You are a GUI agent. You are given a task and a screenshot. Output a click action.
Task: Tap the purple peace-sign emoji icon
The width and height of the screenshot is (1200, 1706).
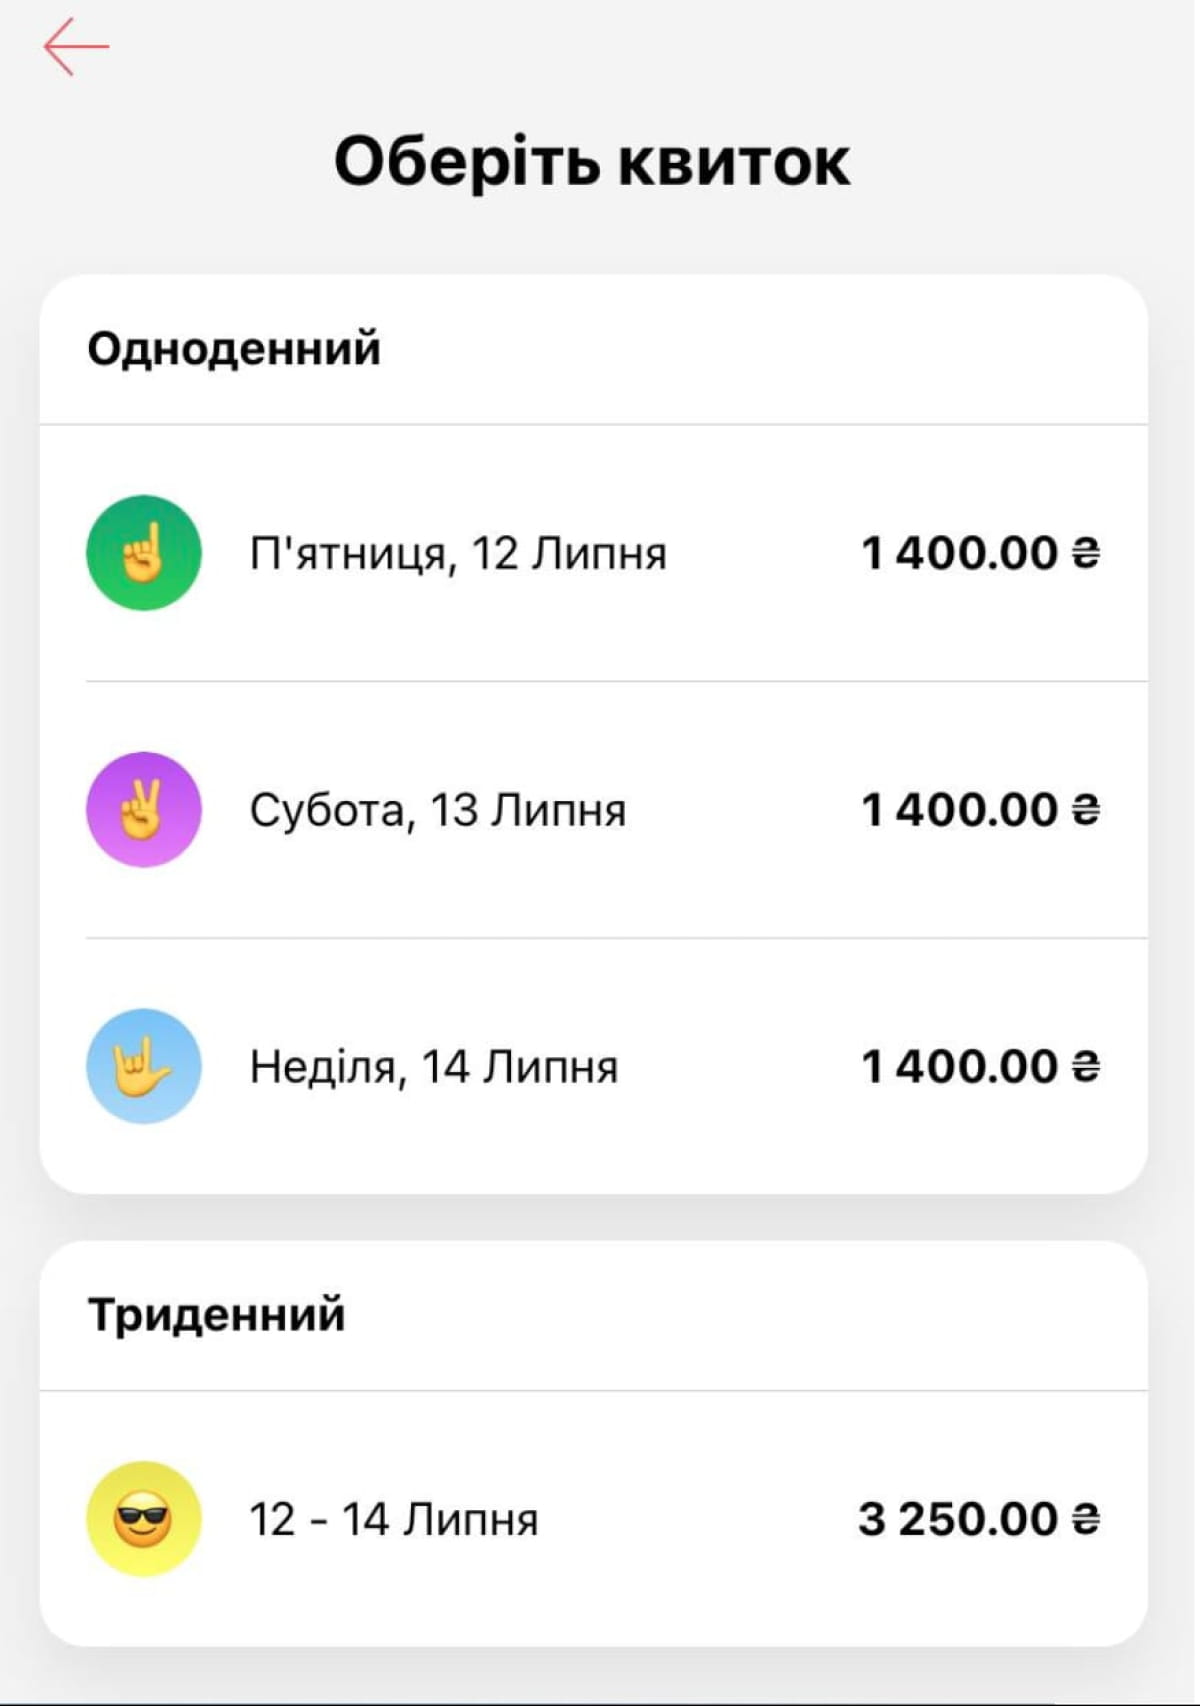tap(144, 810)
